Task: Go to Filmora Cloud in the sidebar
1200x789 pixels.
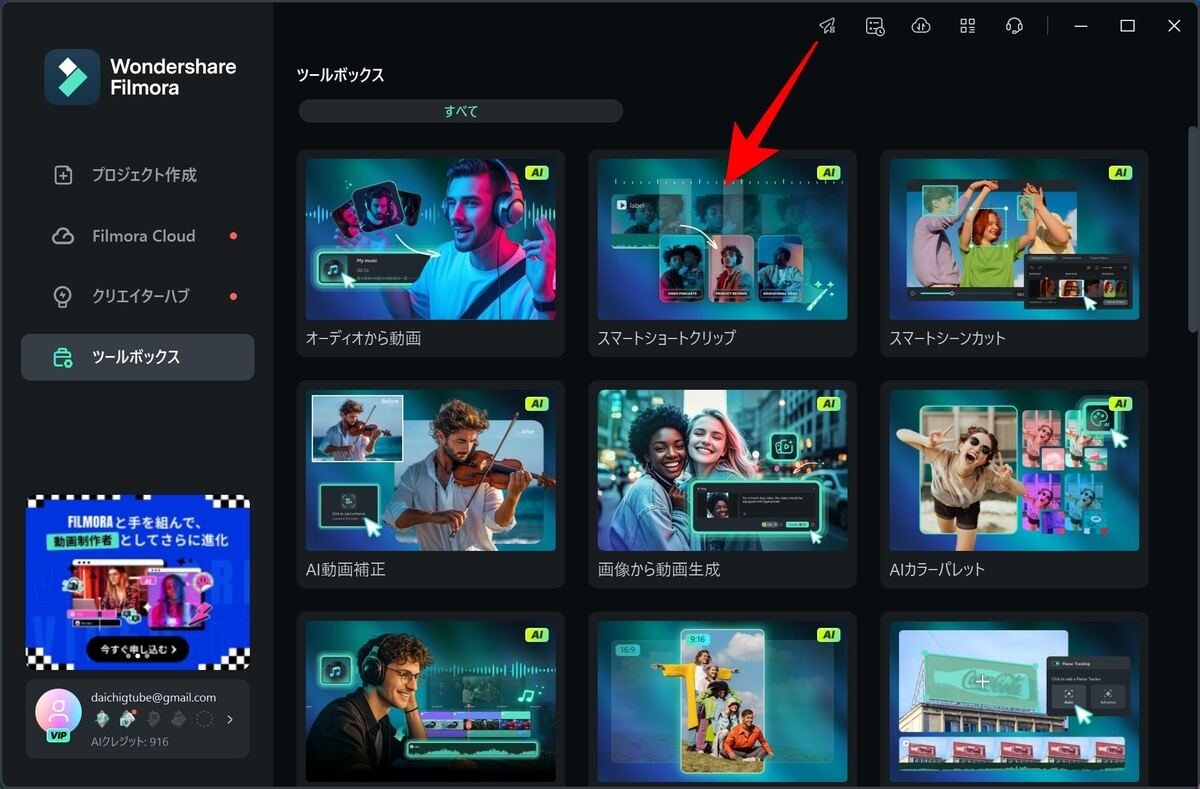Action: (137, 236)
